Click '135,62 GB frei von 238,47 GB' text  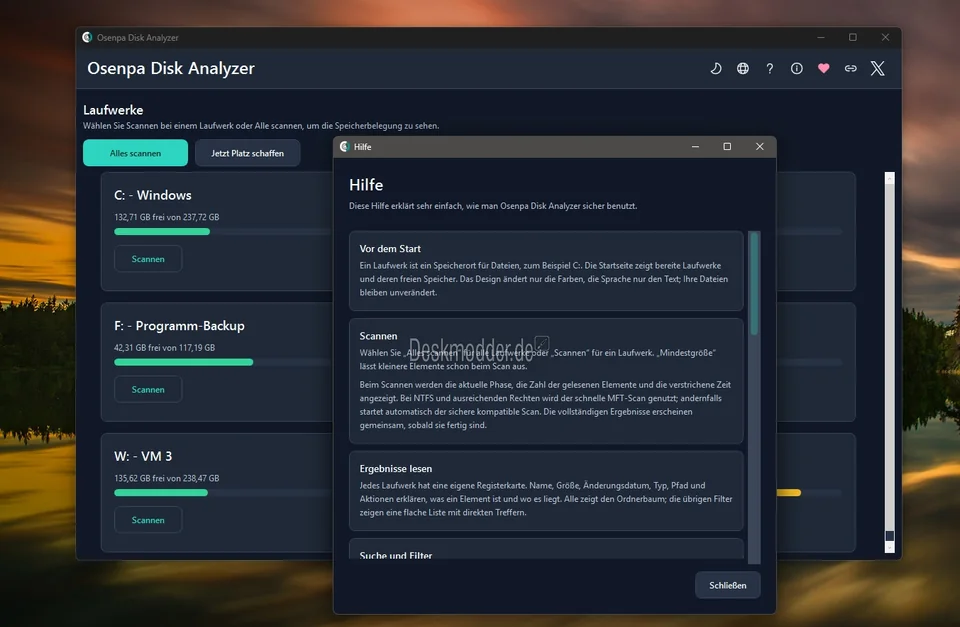(167, 478)
